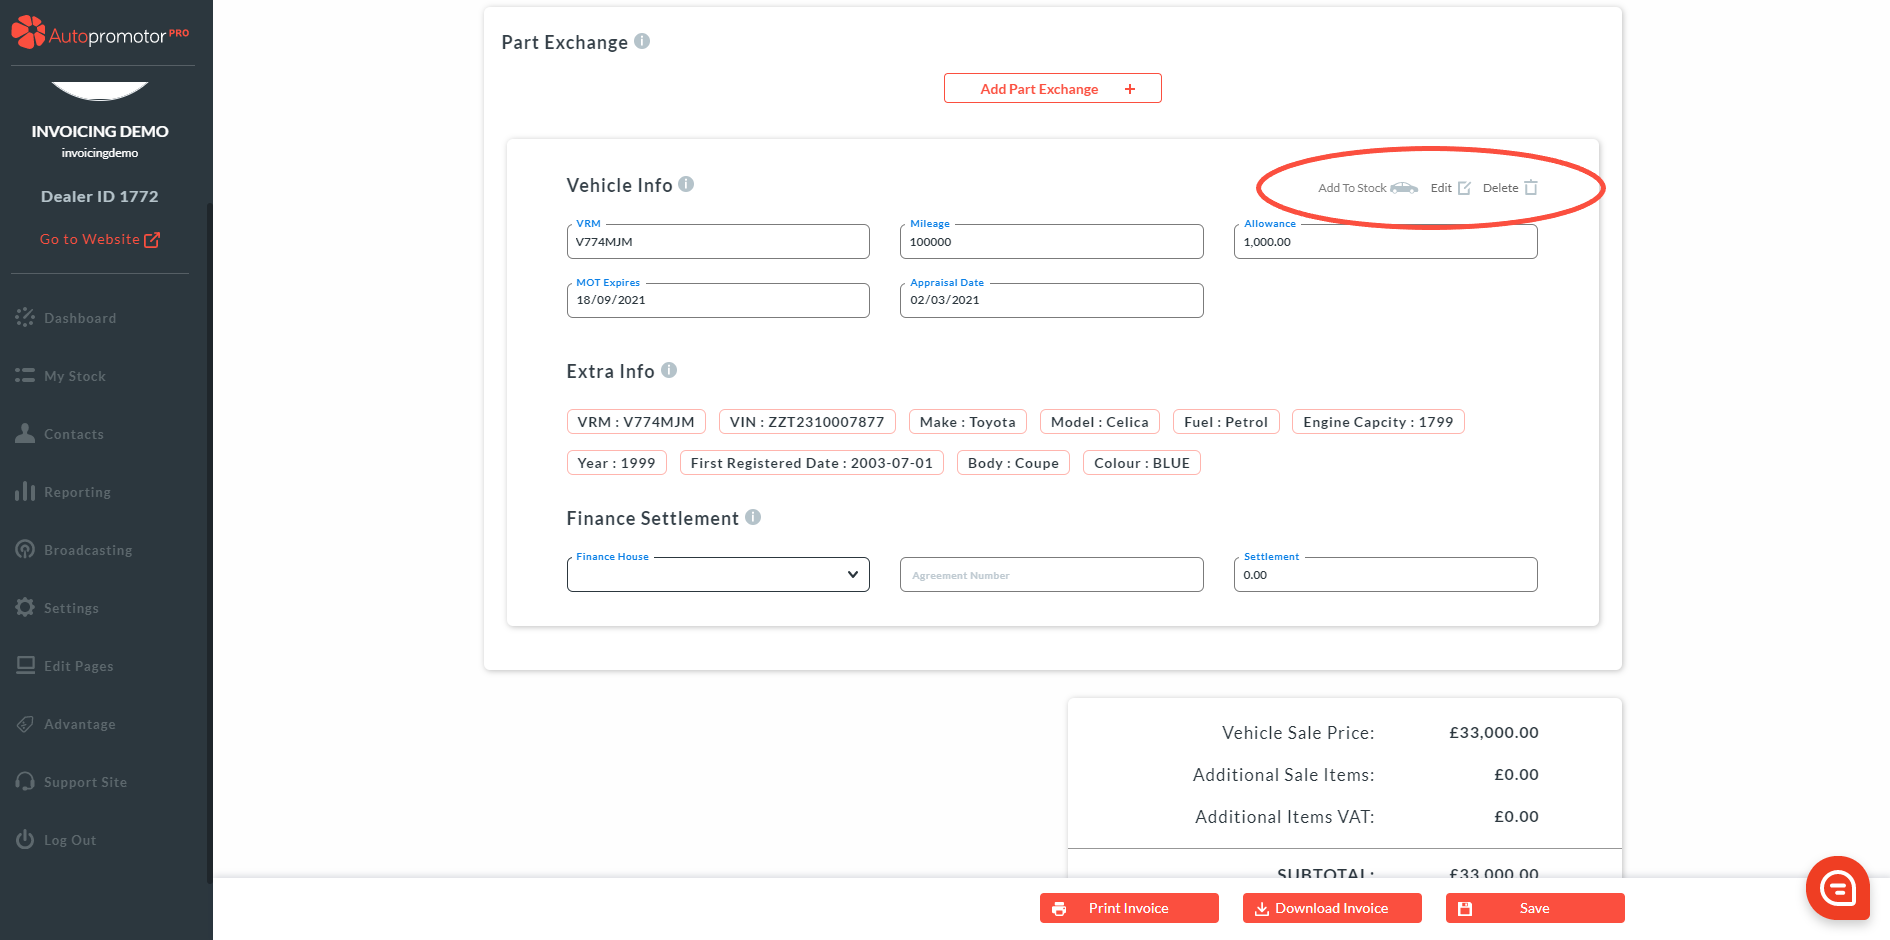Click the Part Exchange info icon
This screenshot has height=940, width=1890.
tap(642, 41)
